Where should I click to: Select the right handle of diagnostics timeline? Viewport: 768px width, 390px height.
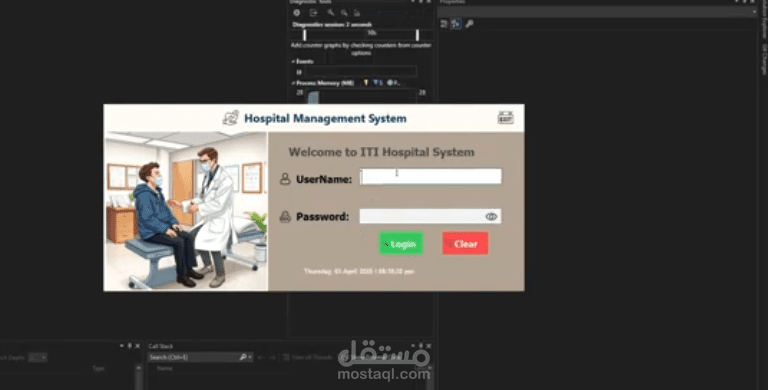pyautogui.click(x=417, y=35)
